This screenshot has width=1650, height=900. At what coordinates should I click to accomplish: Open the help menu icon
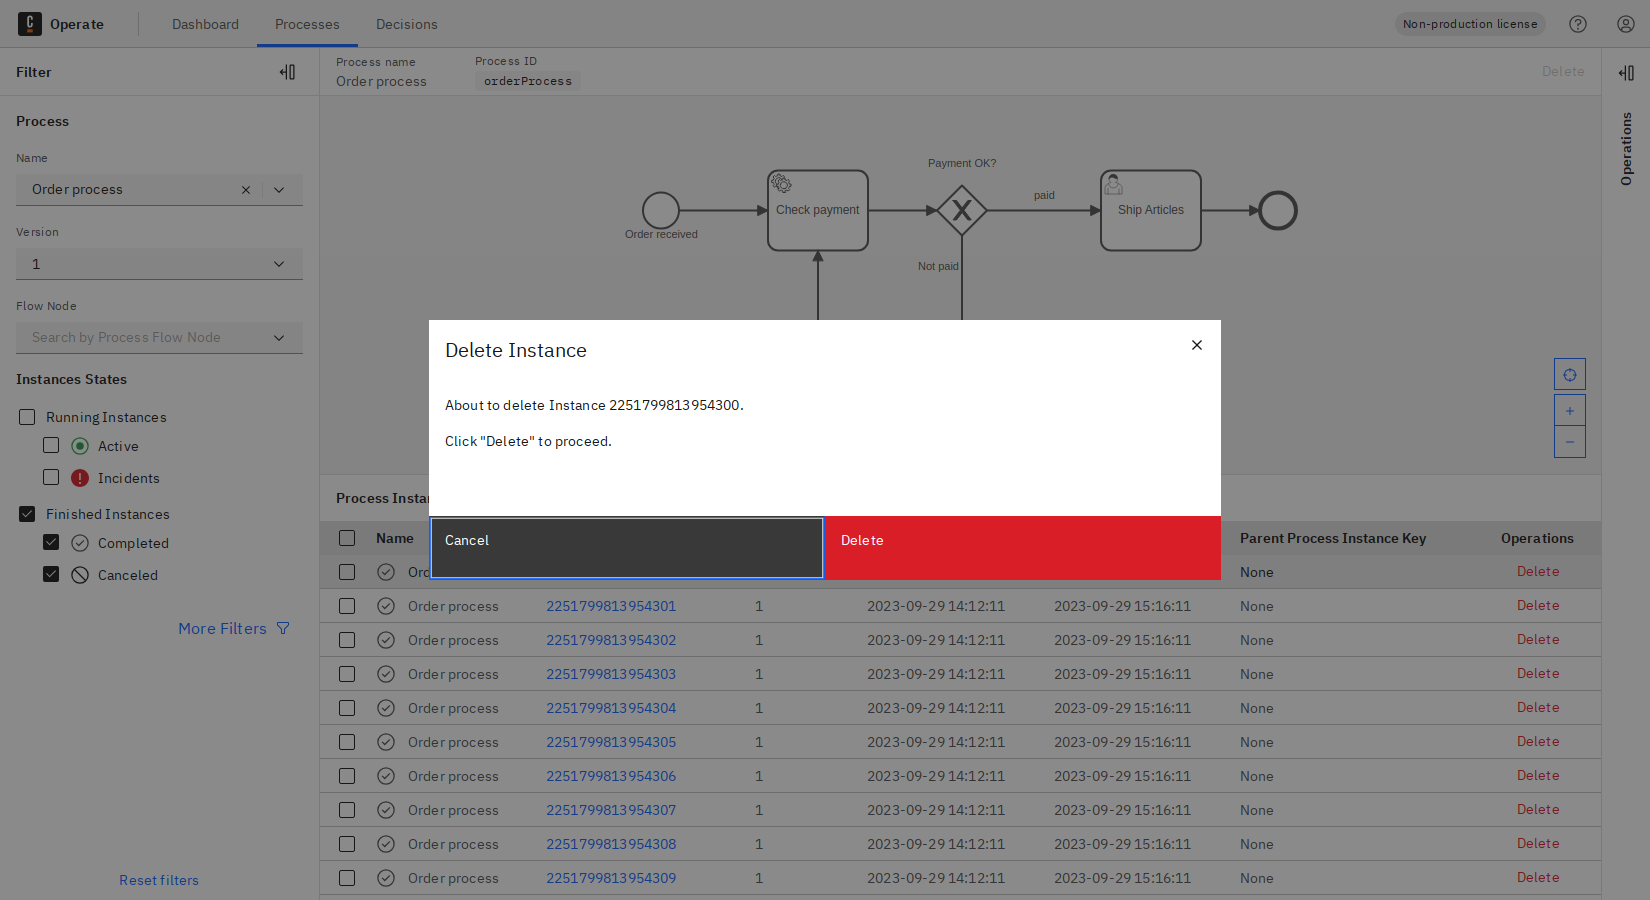pyautogui.click(x=1578, y=24)
